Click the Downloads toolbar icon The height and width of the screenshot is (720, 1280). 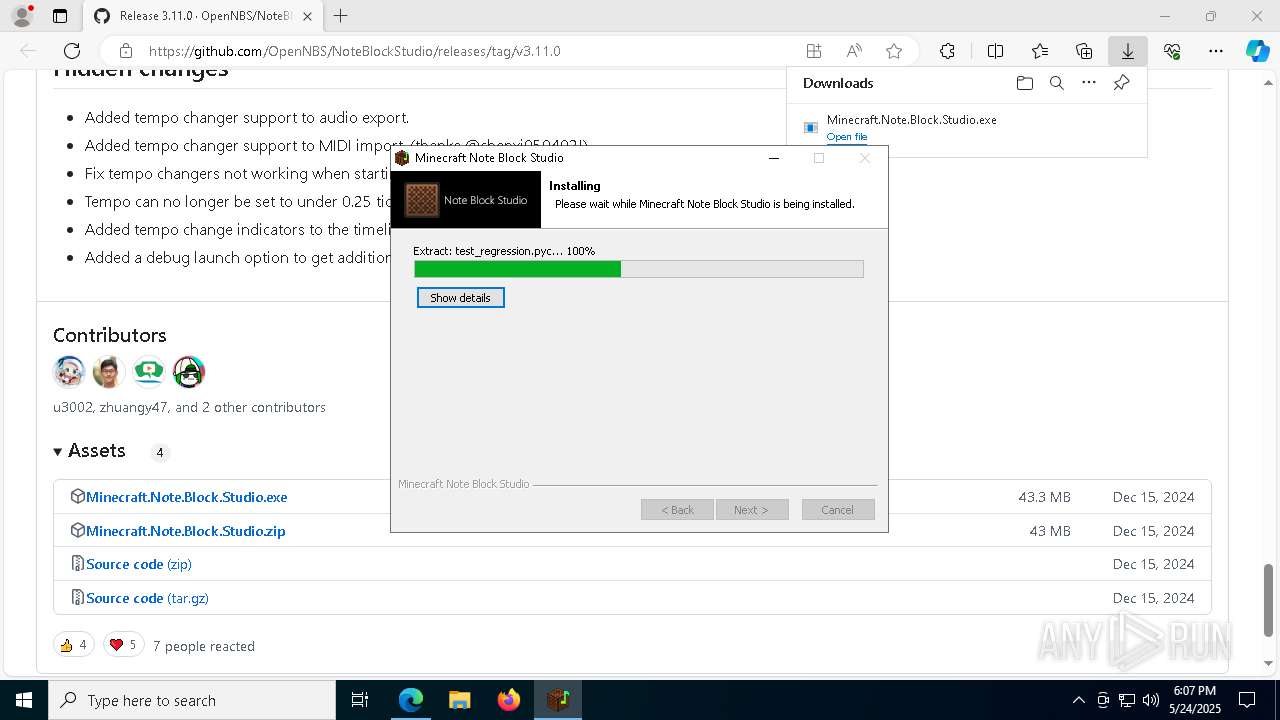[x=1128, y=51]
